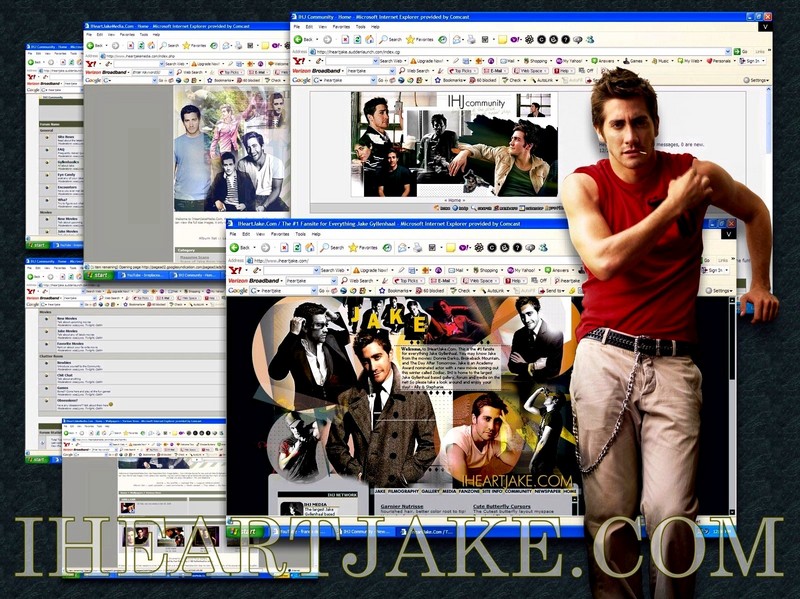Click Stop in the IHeartJake.Com fansite window

(x=285, y=247)
